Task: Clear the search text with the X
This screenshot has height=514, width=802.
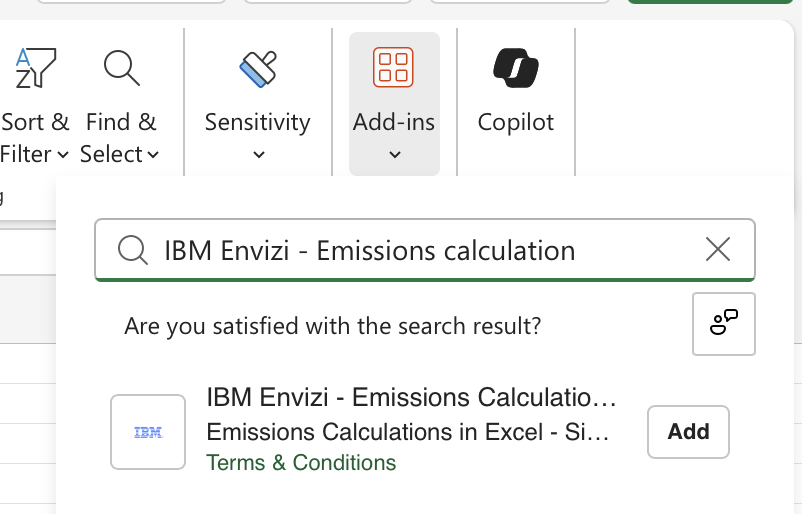Action: click(718, 250)
